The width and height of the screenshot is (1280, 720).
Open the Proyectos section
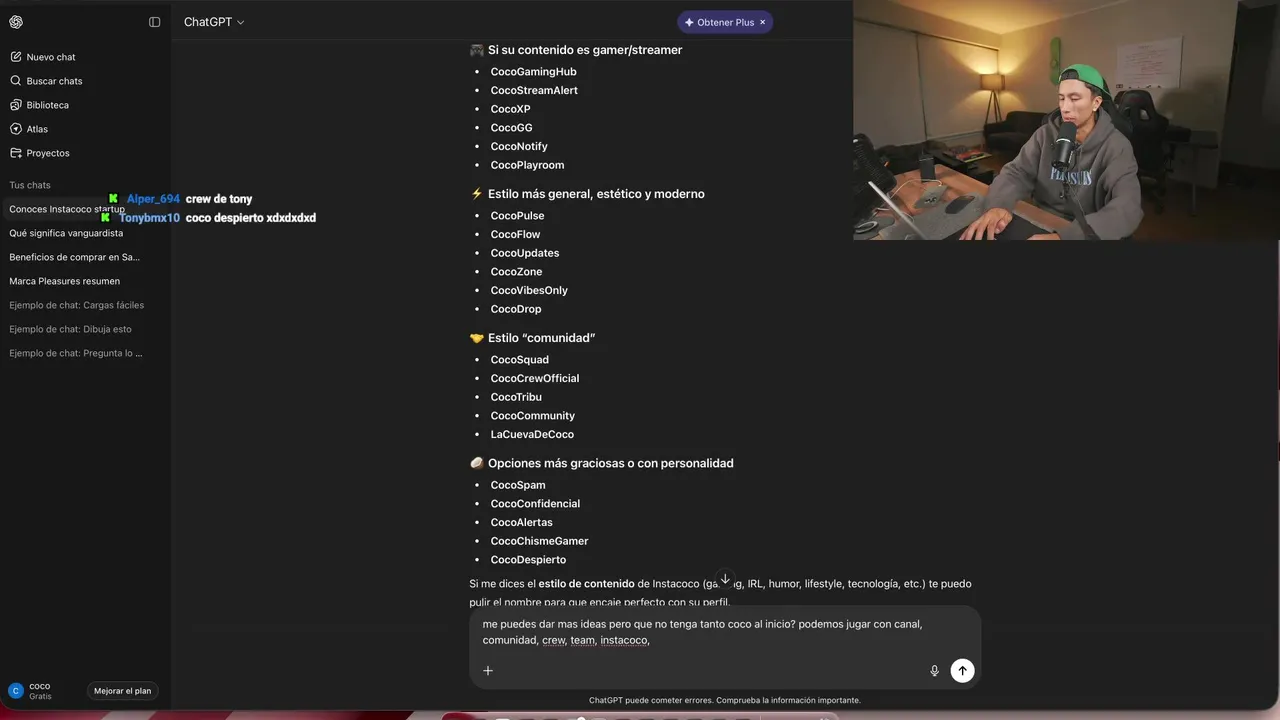48,153
